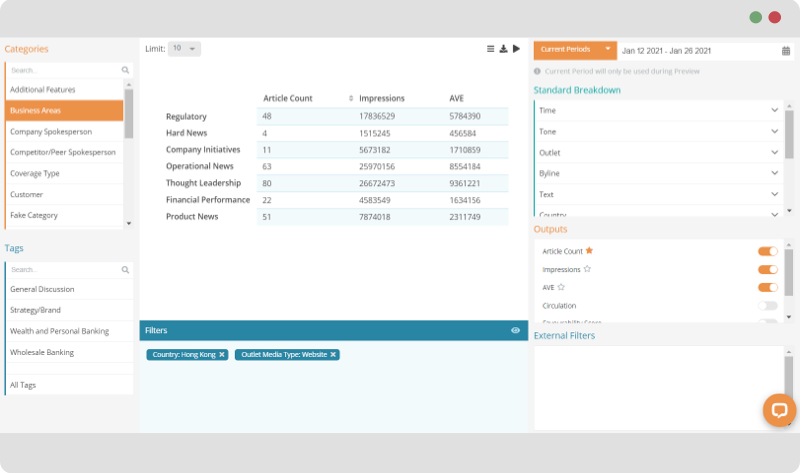This screenshot has height=473, width=801.
Task: Expand the Byline breakdown section
Action: (x=775, y=173)
